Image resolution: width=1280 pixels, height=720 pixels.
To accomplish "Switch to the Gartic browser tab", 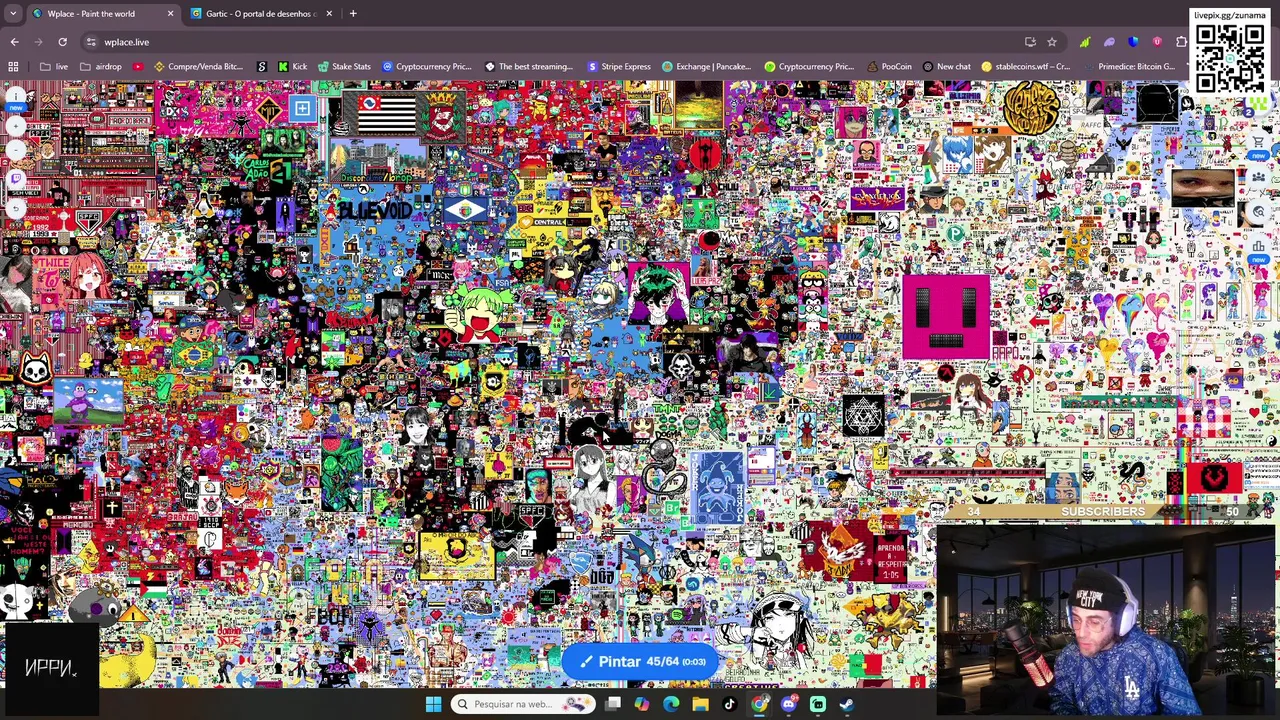I will (260, 13).
